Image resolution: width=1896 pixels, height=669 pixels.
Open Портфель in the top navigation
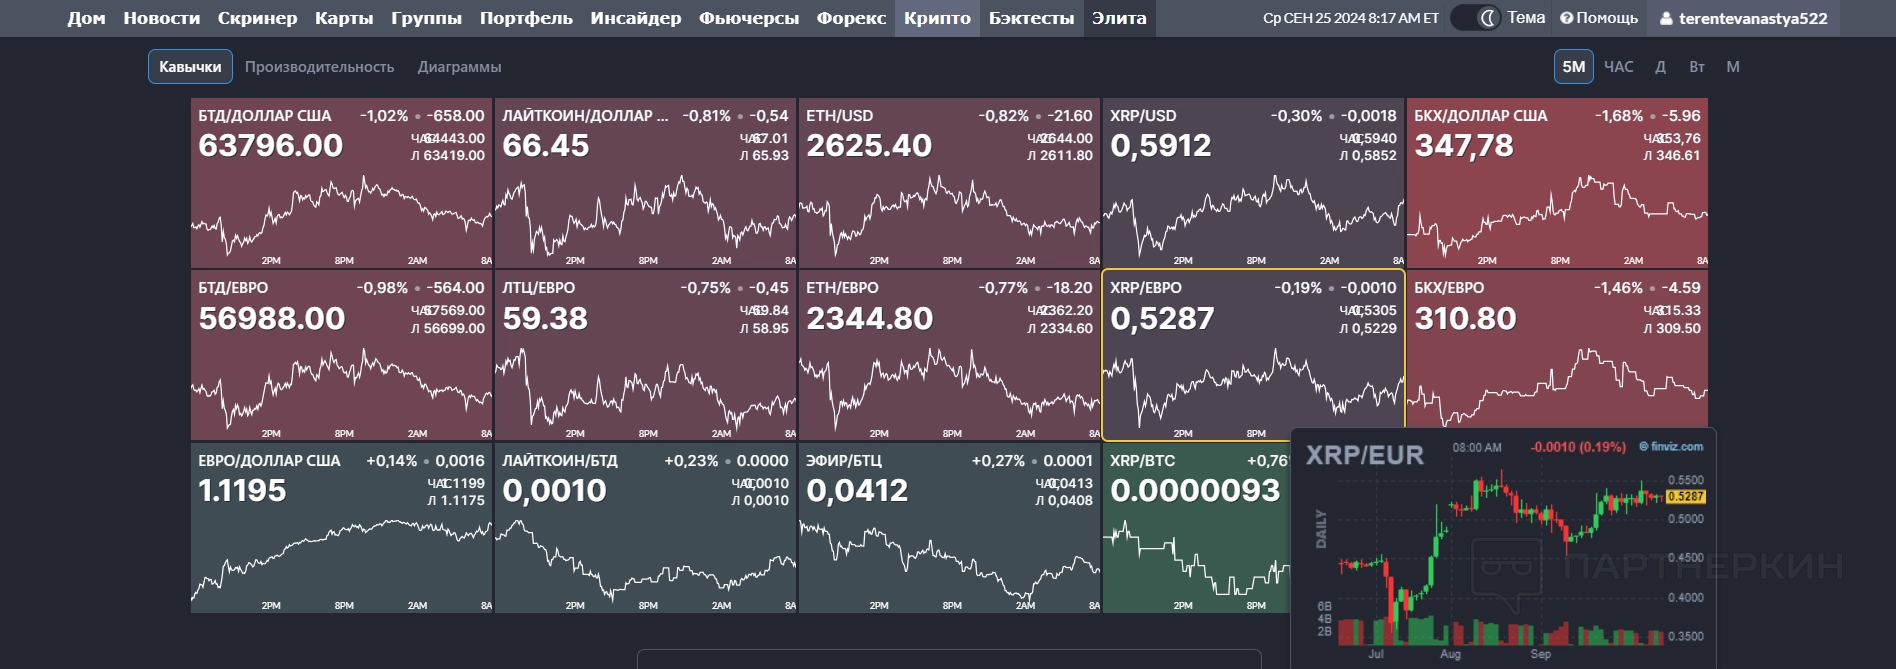point(526,18)
